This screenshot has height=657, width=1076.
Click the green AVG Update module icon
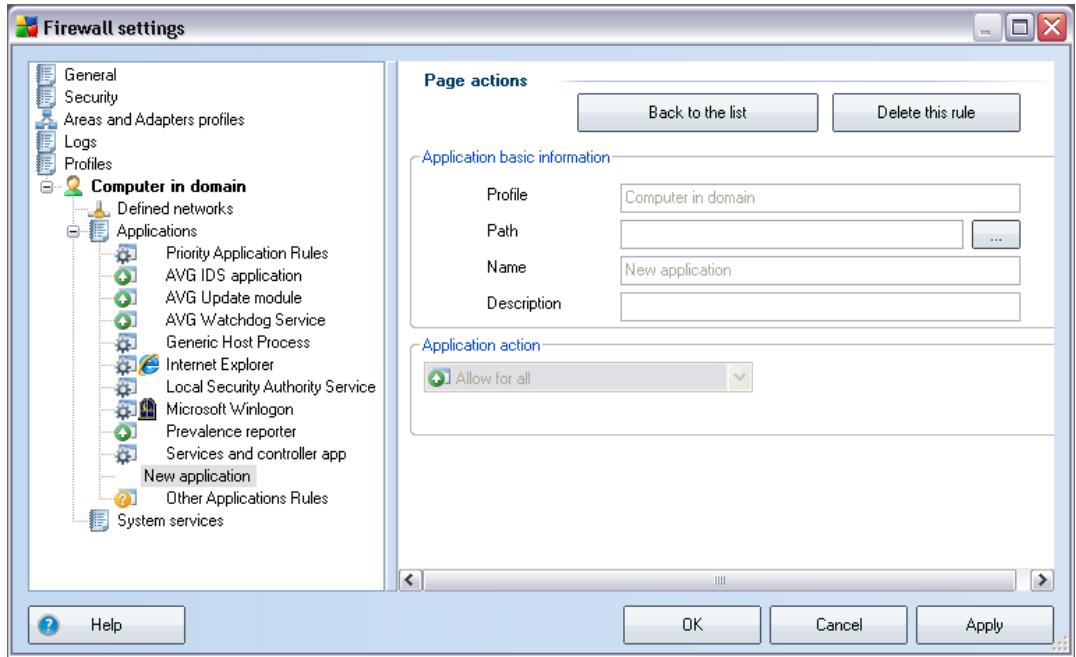click(125, 298)
